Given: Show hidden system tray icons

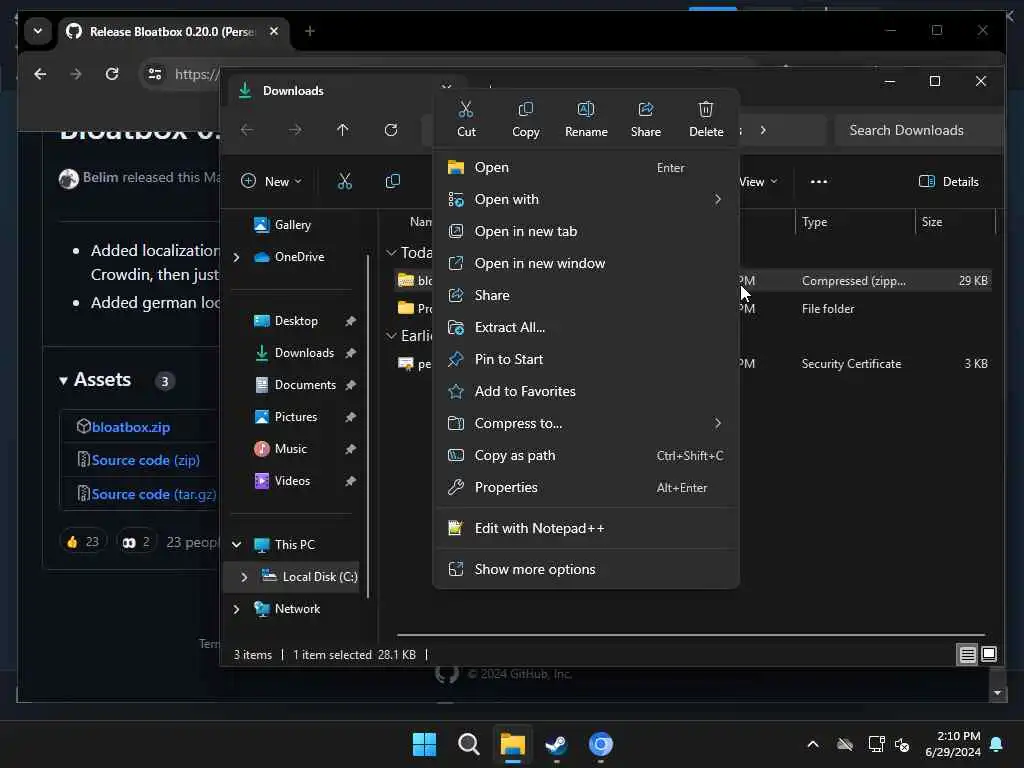Looking at the screenshot, I should pyautogui.click(x=812, y=744).
